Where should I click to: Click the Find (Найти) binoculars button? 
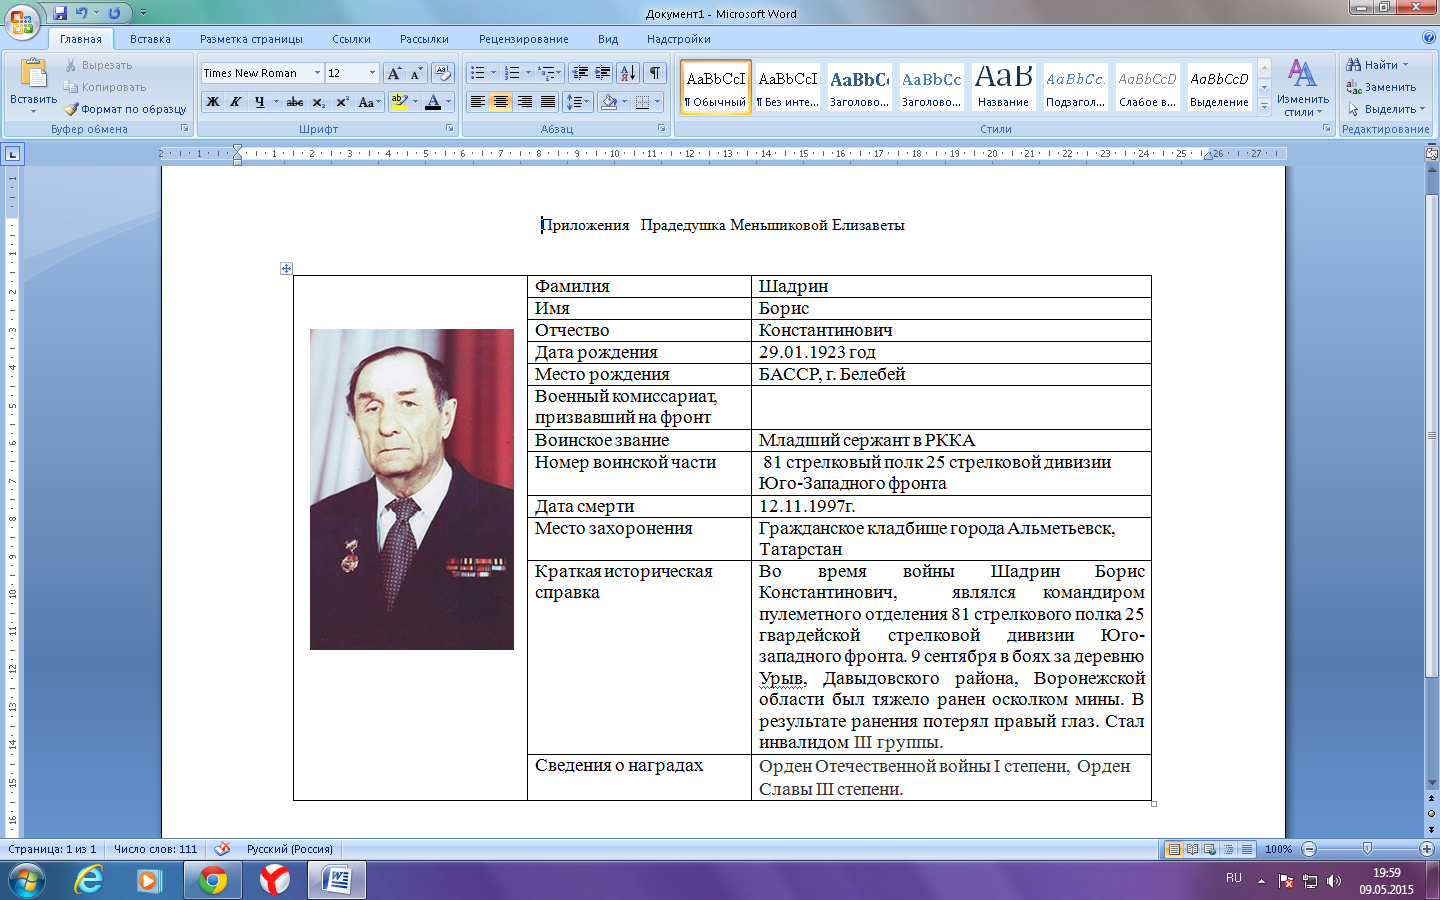(1376, 65)
